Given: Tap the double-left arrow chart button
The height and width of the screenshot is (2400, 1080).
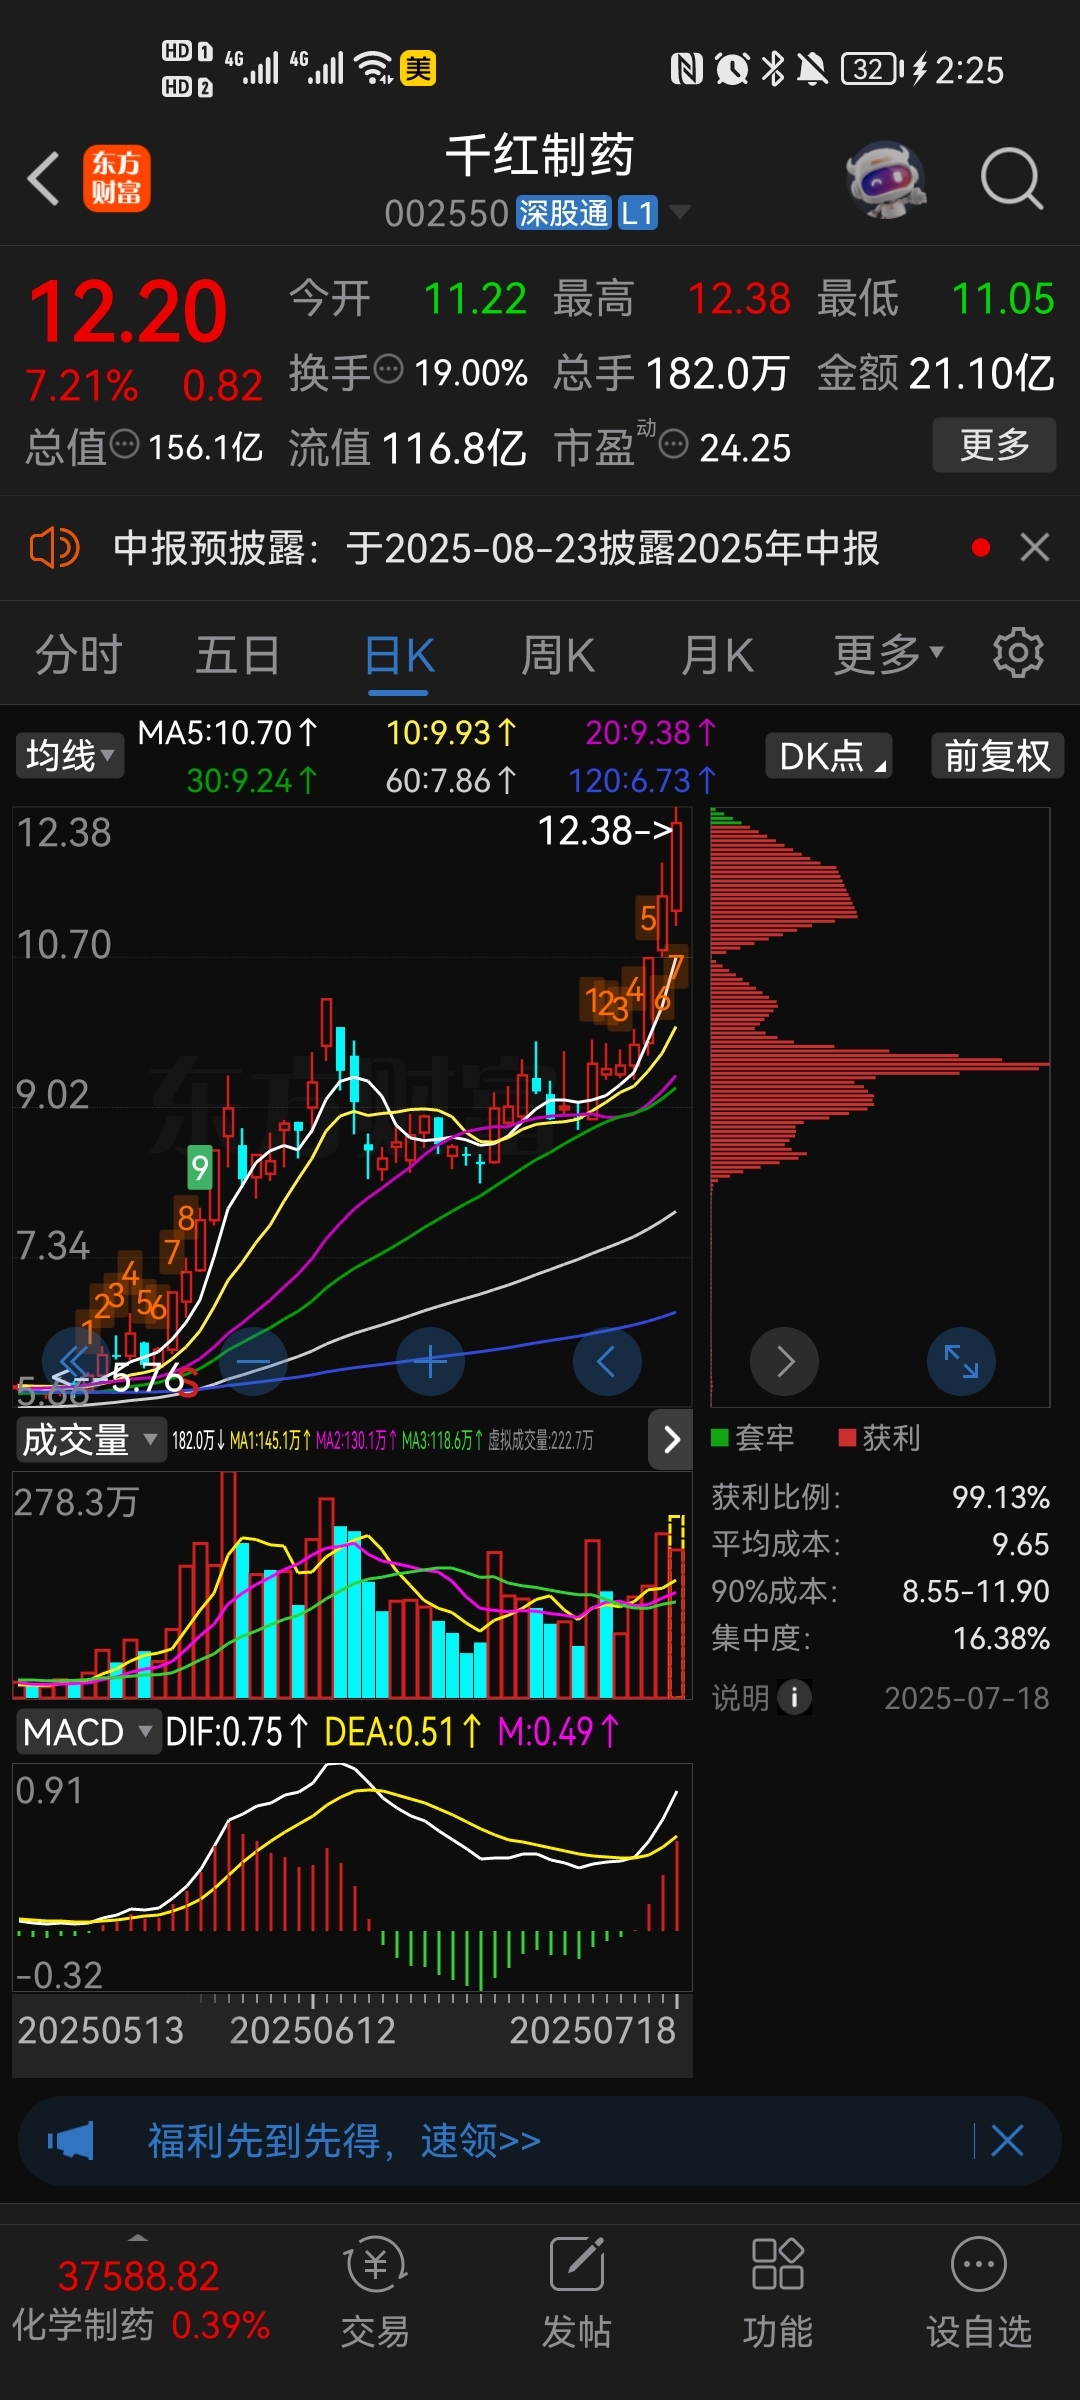Looking at the screenshot, I should pyautogui.click(x=76, y=1361).
